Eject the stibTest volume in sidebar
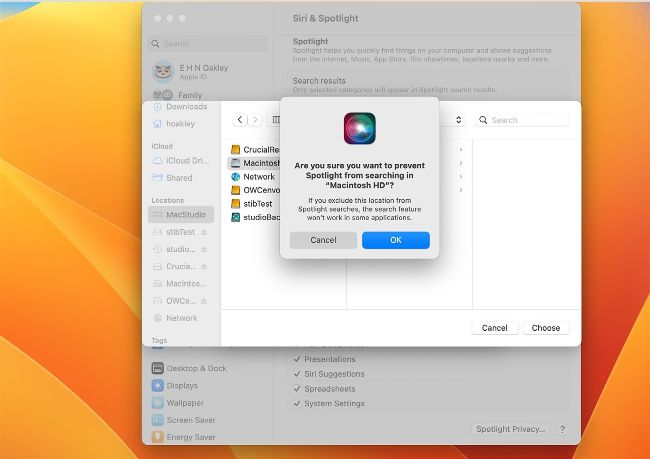The width and height of the screenshot is (650, 459). coord(204,232)
